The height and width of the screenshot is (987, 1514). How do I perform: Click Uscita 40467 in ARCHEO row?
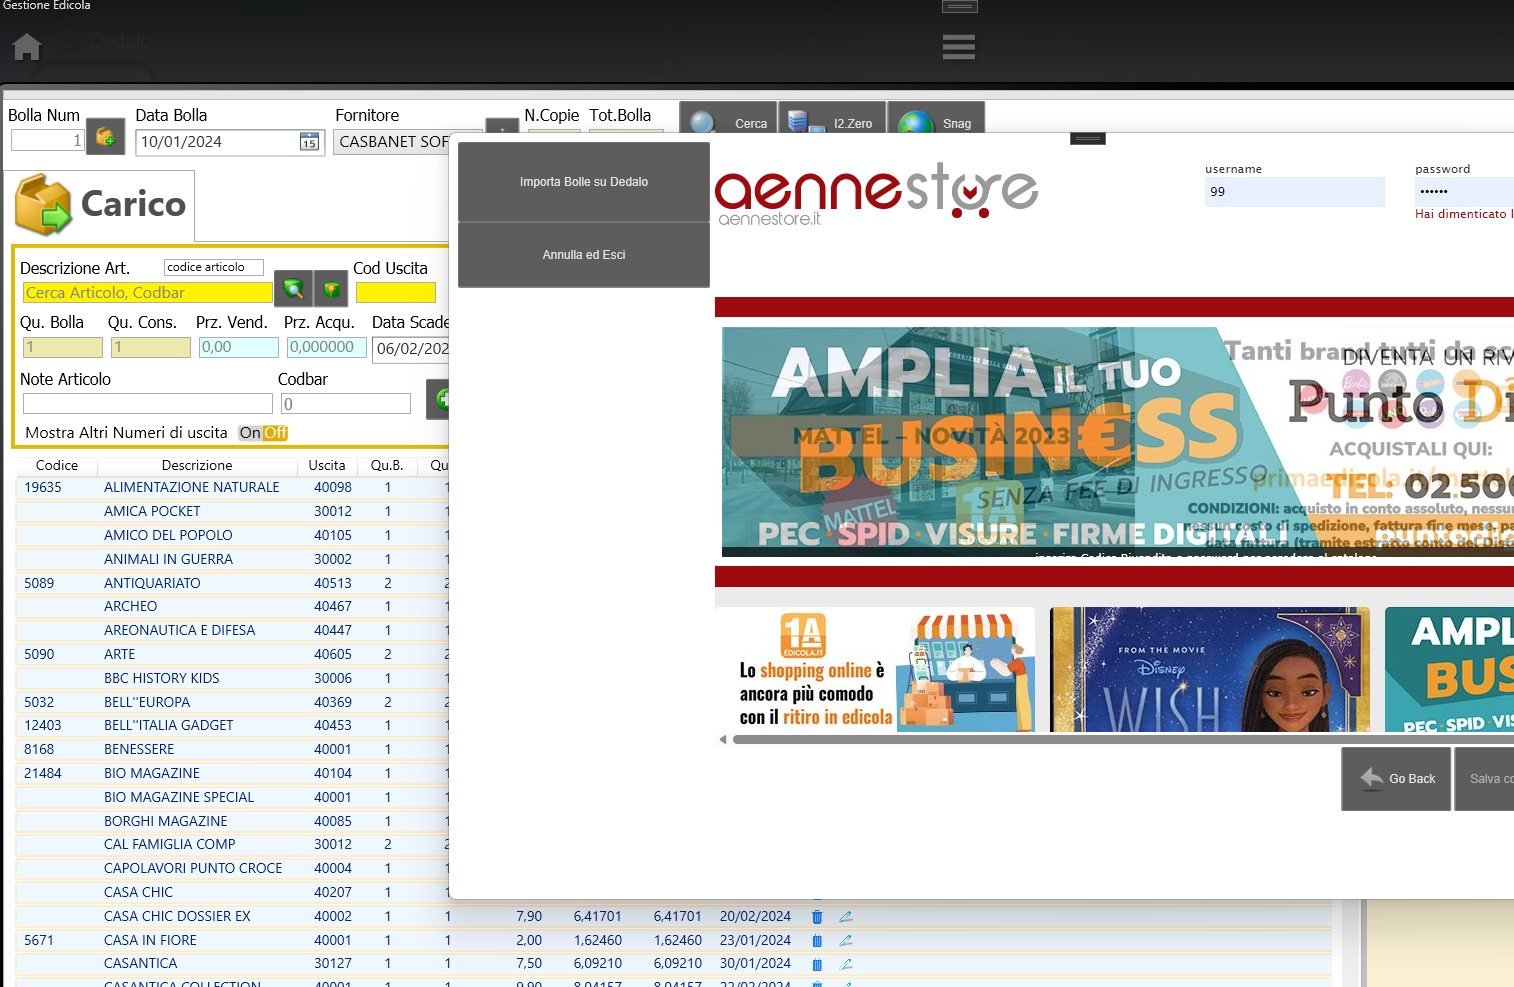(333, 606)
